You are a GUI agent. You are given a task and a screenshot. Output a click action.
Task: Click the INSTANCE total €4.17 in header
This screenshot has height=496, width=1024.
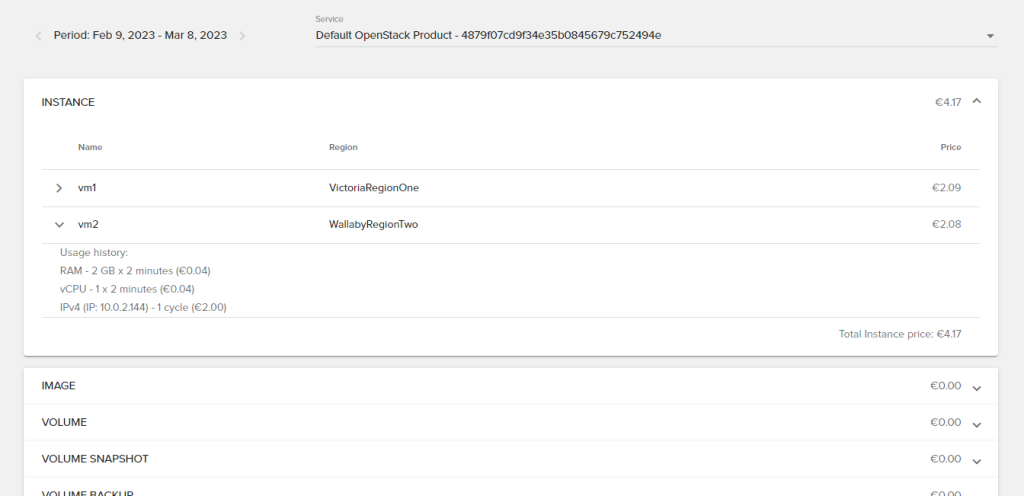pos(948,102)
